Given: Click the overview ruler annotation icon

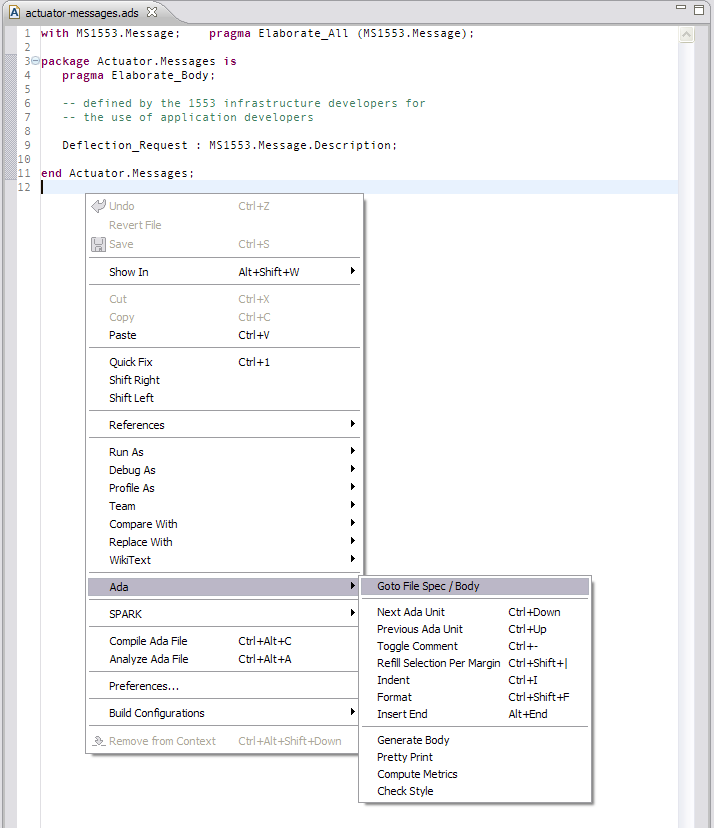Looking at the screenshot, I should pos(686,35).
